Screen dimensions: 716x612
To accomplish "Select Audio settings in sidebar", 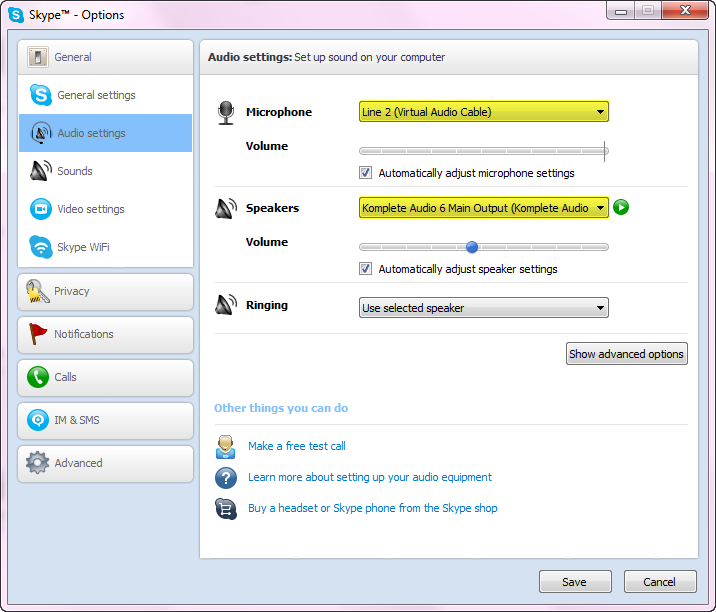I will pos(105,133).
